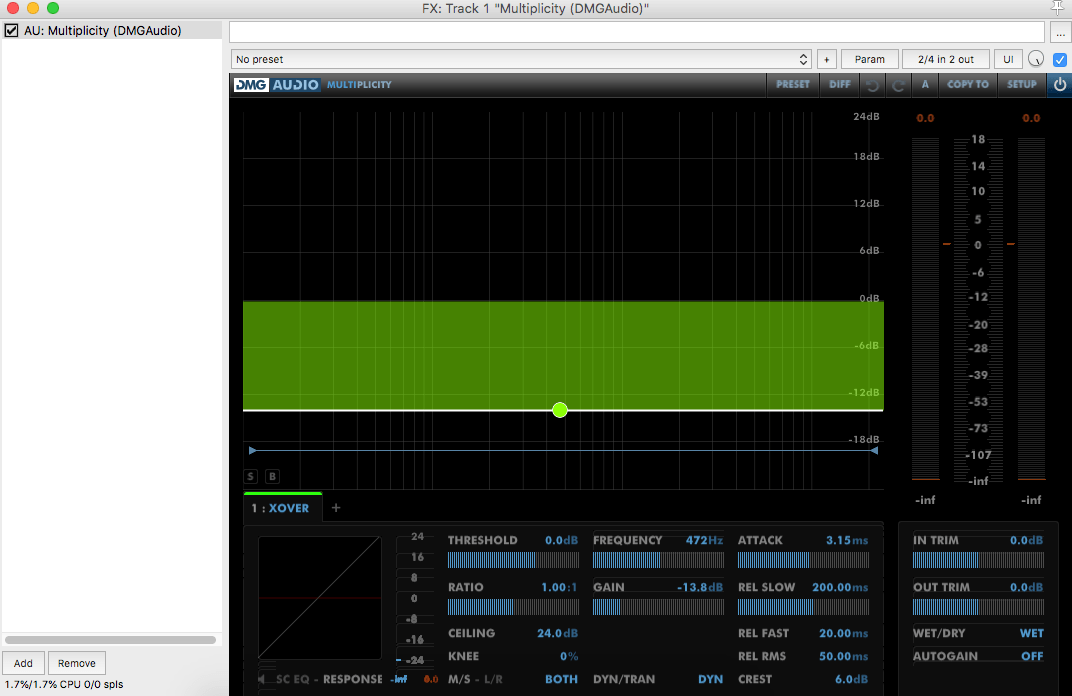Click the plugin power bypass icon
Screen dimensions: 1072x696
coord(1060,85)
